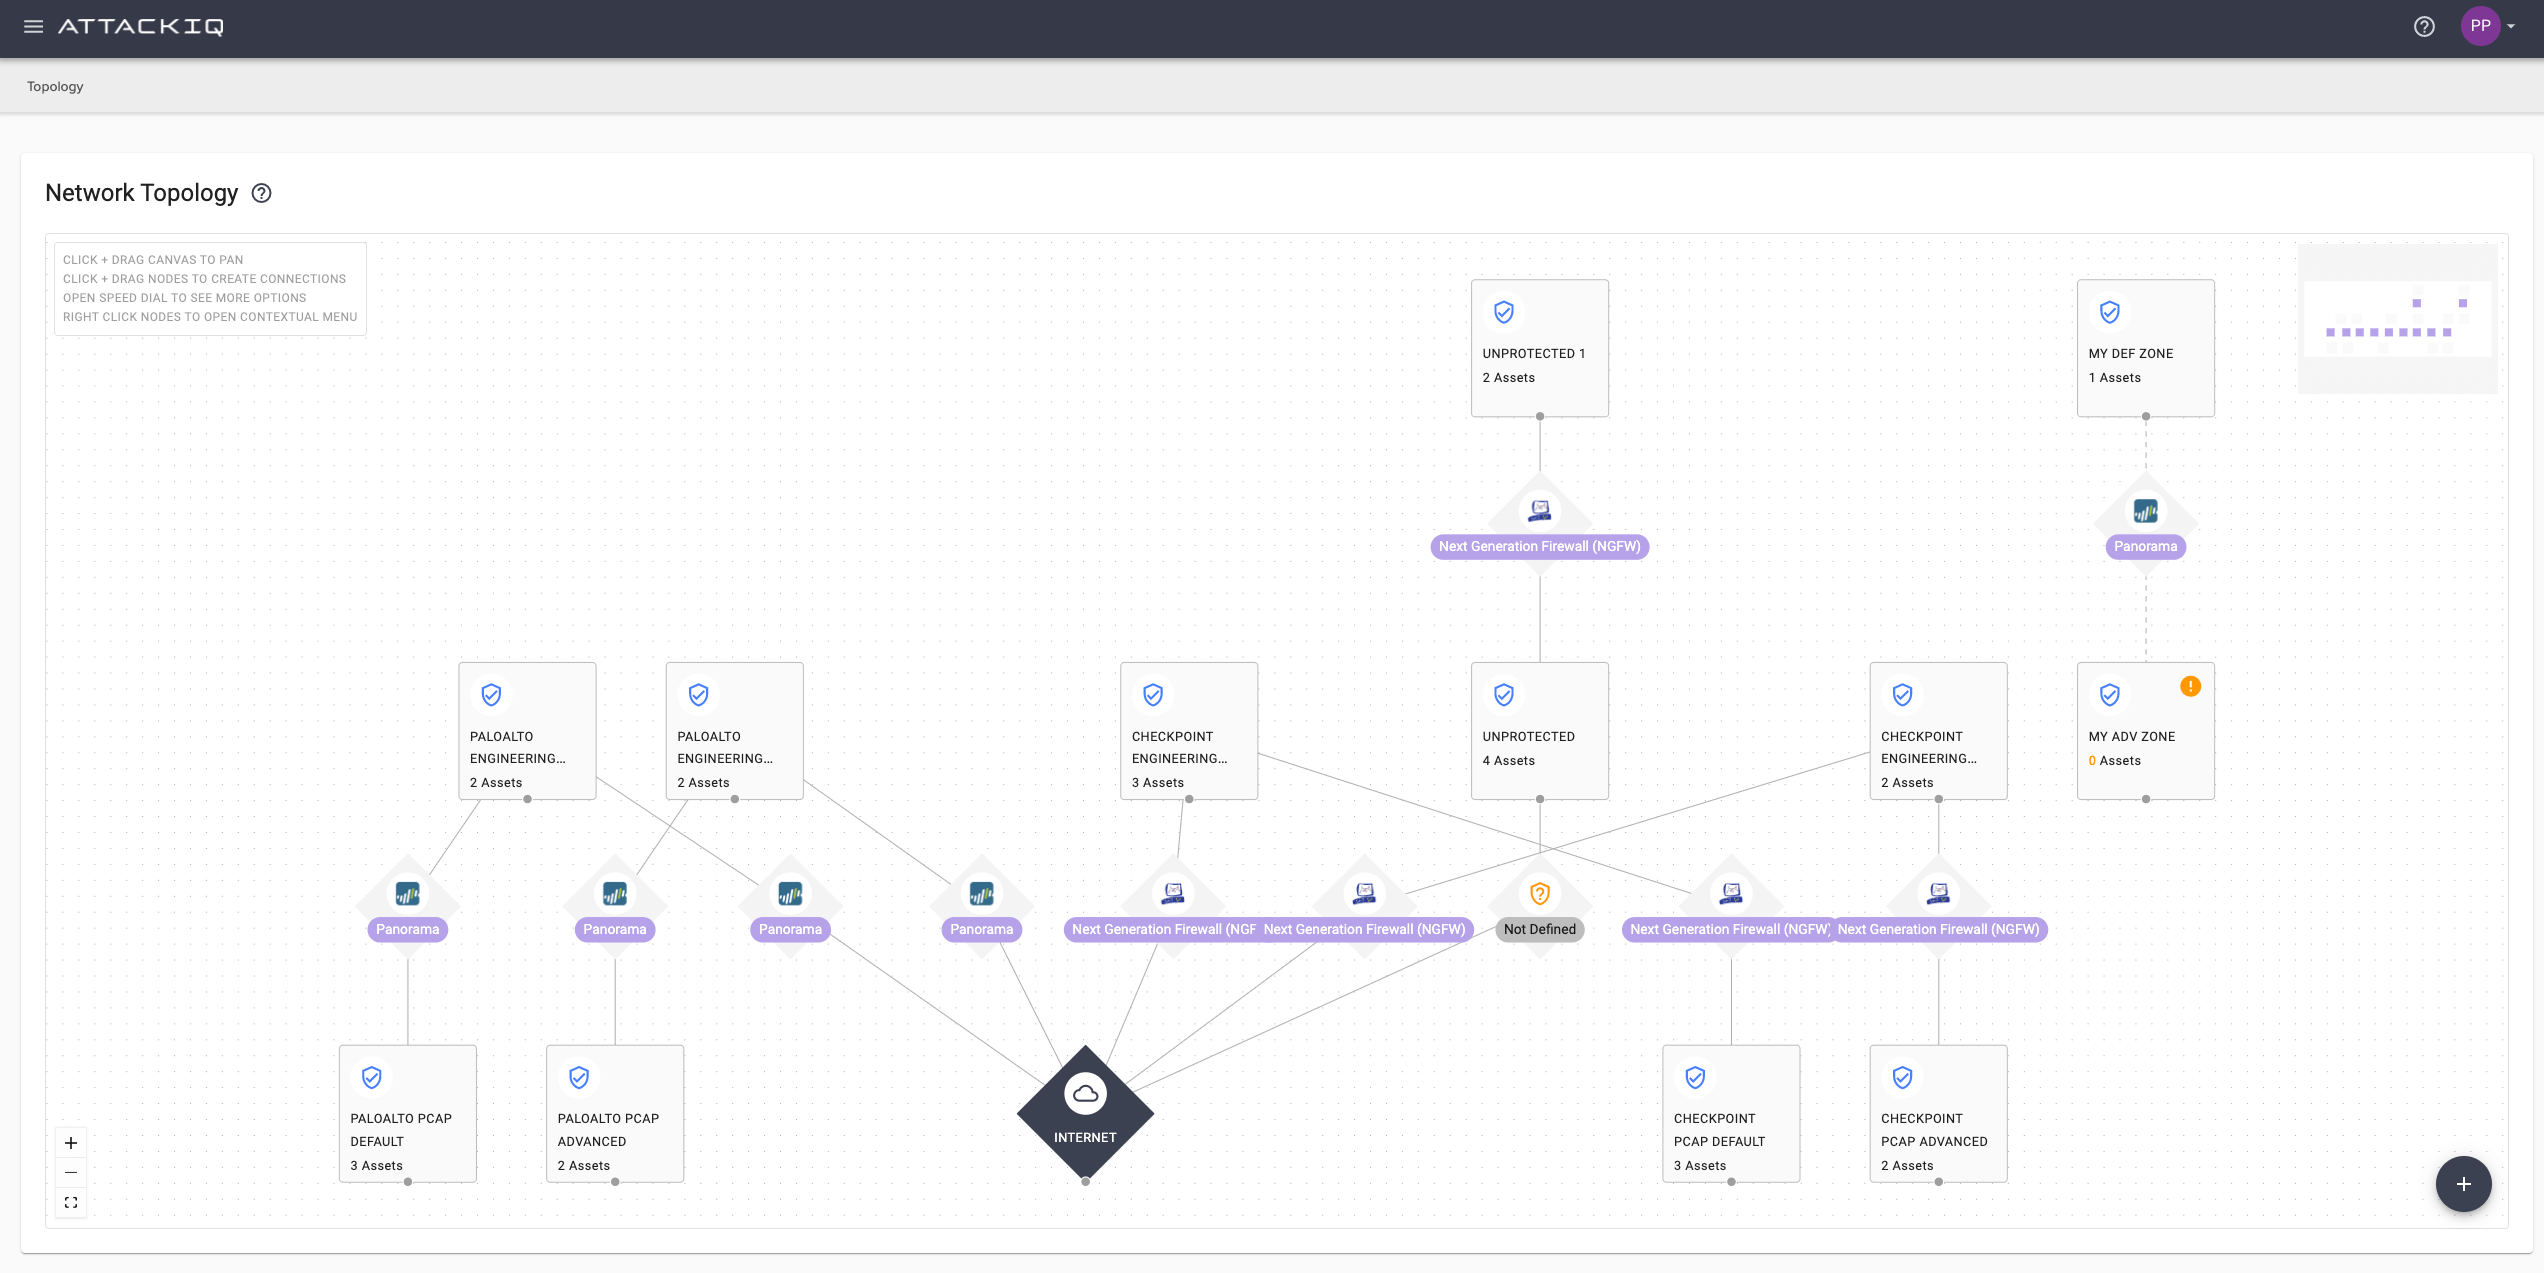Open the speed dial plus button
The image size is (2544, 1273).
click(x=2463, y=1184)
